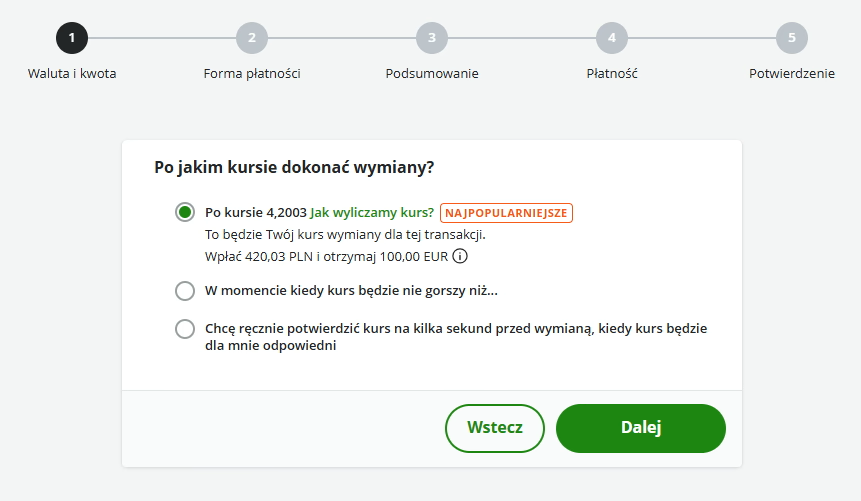This screenshot has width=861, height=501.
Task: Go back using the Wstecz button
Action: pyautogui.click(x=495, y=428)
